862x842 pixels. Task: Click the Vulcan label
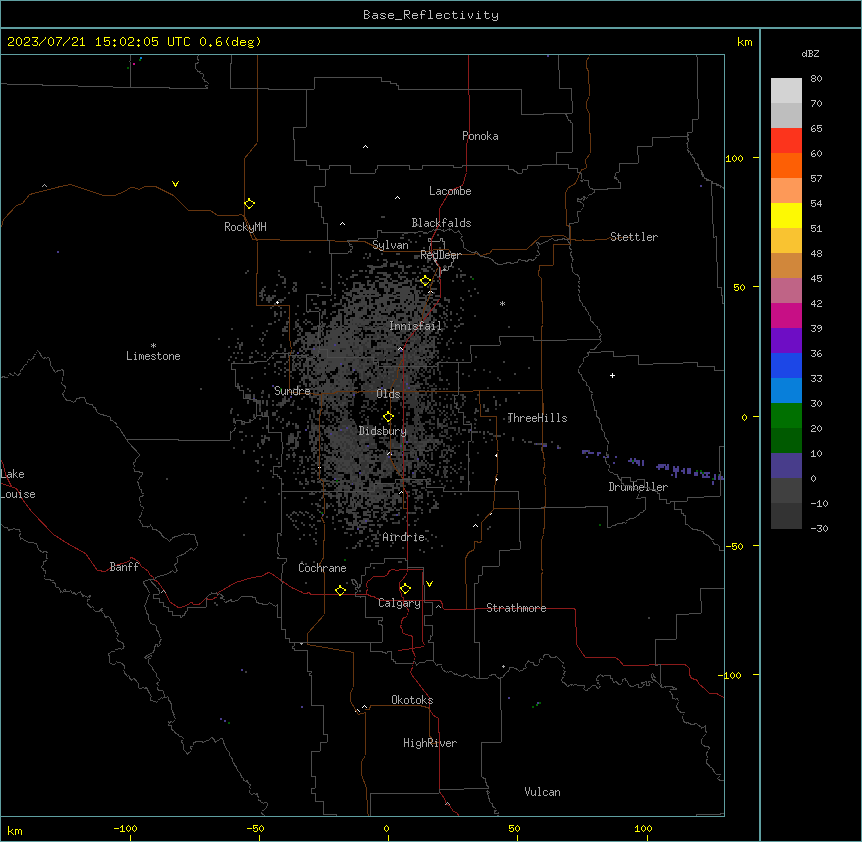point(542,792)
